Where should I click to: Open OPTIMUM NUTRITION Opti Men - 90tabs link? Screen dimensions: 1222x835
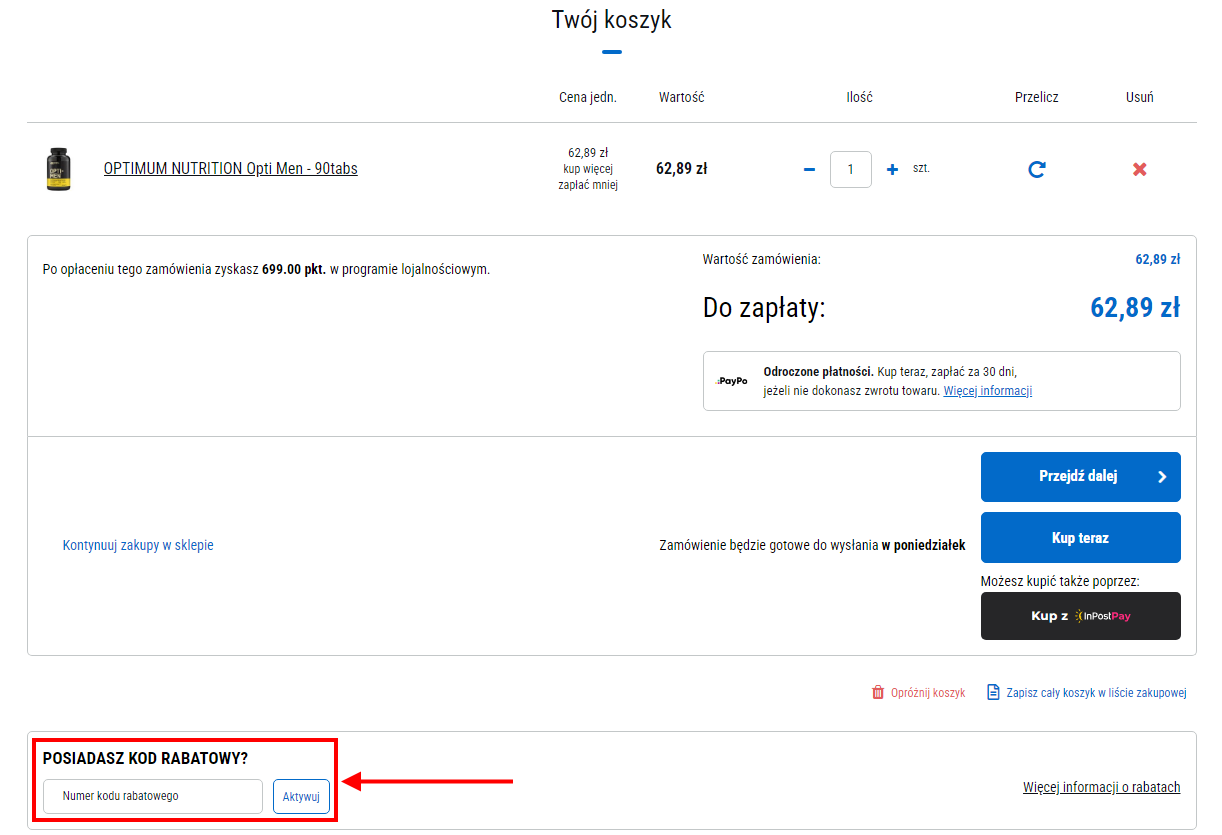click(231, 169)
